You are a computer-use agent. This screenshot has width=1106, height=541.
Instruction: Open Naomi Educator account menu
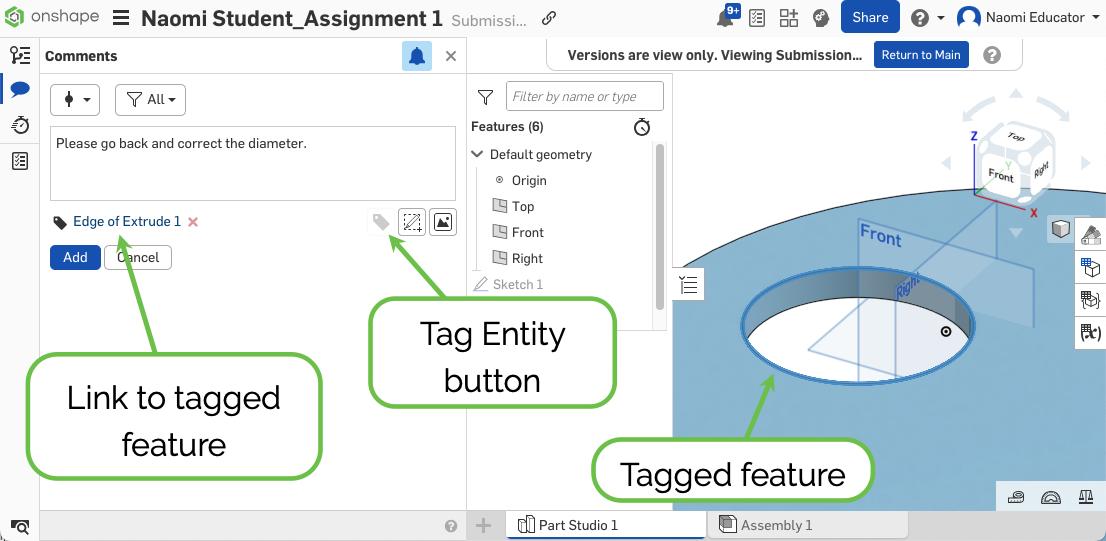[x=1028, y=17]
